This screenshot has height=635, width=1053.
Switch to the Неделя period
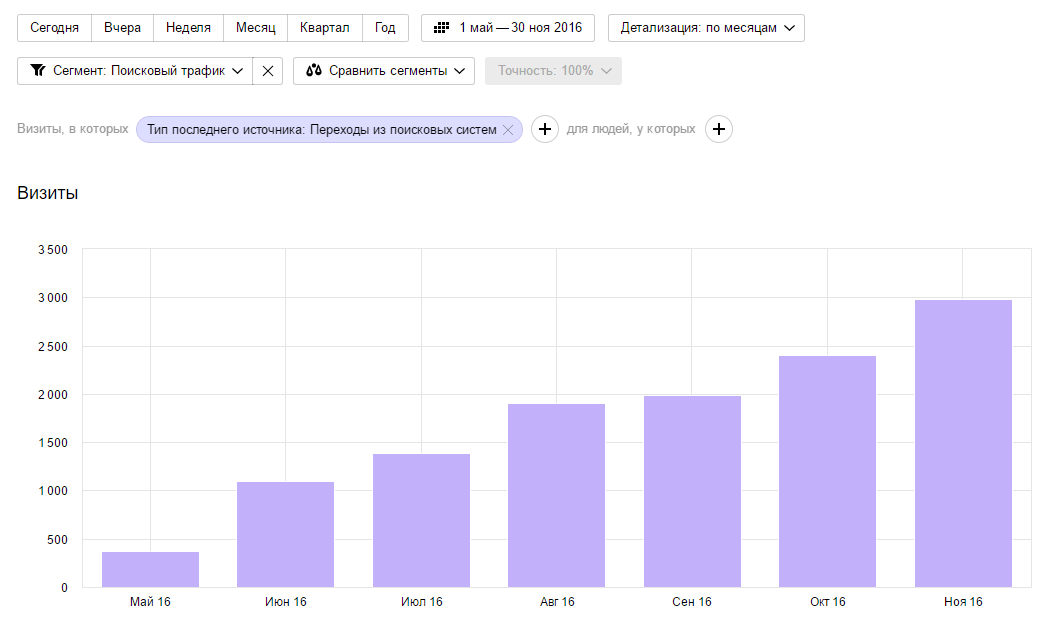coord(188,28)
